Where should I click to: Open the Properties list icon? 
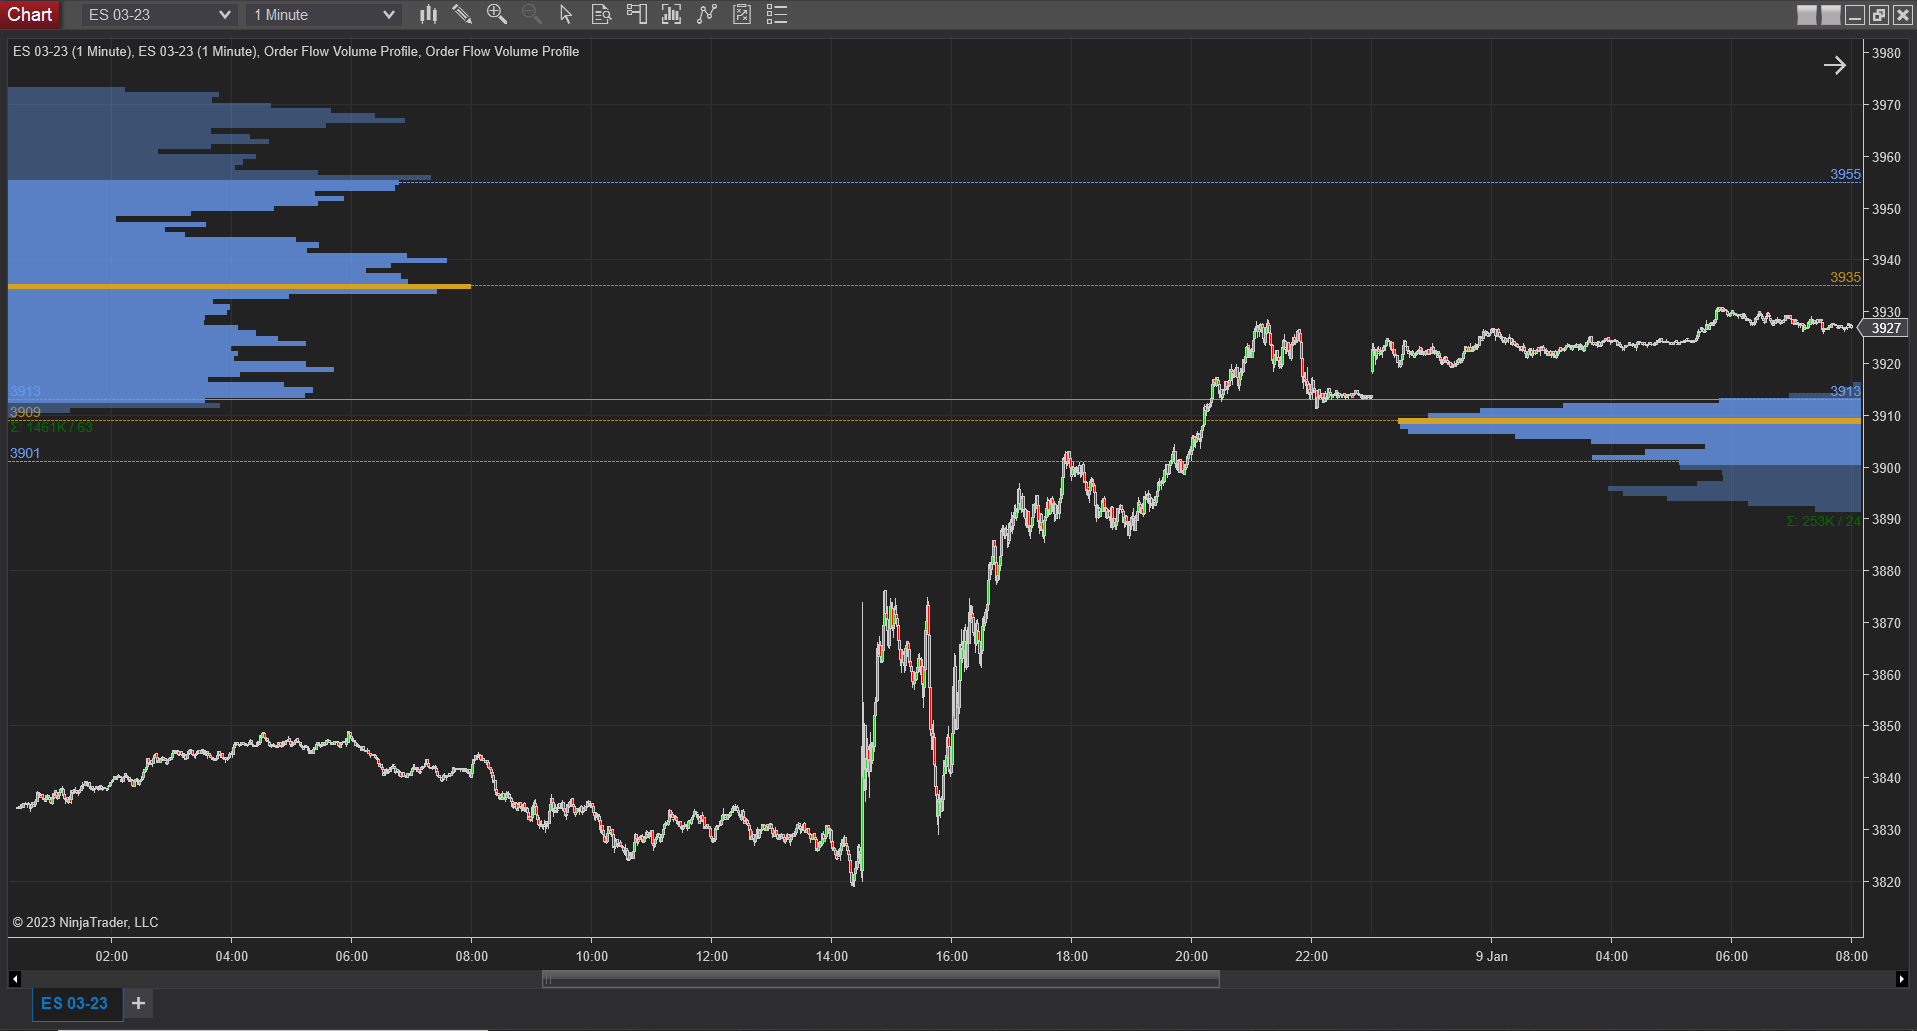coord(777,14)
